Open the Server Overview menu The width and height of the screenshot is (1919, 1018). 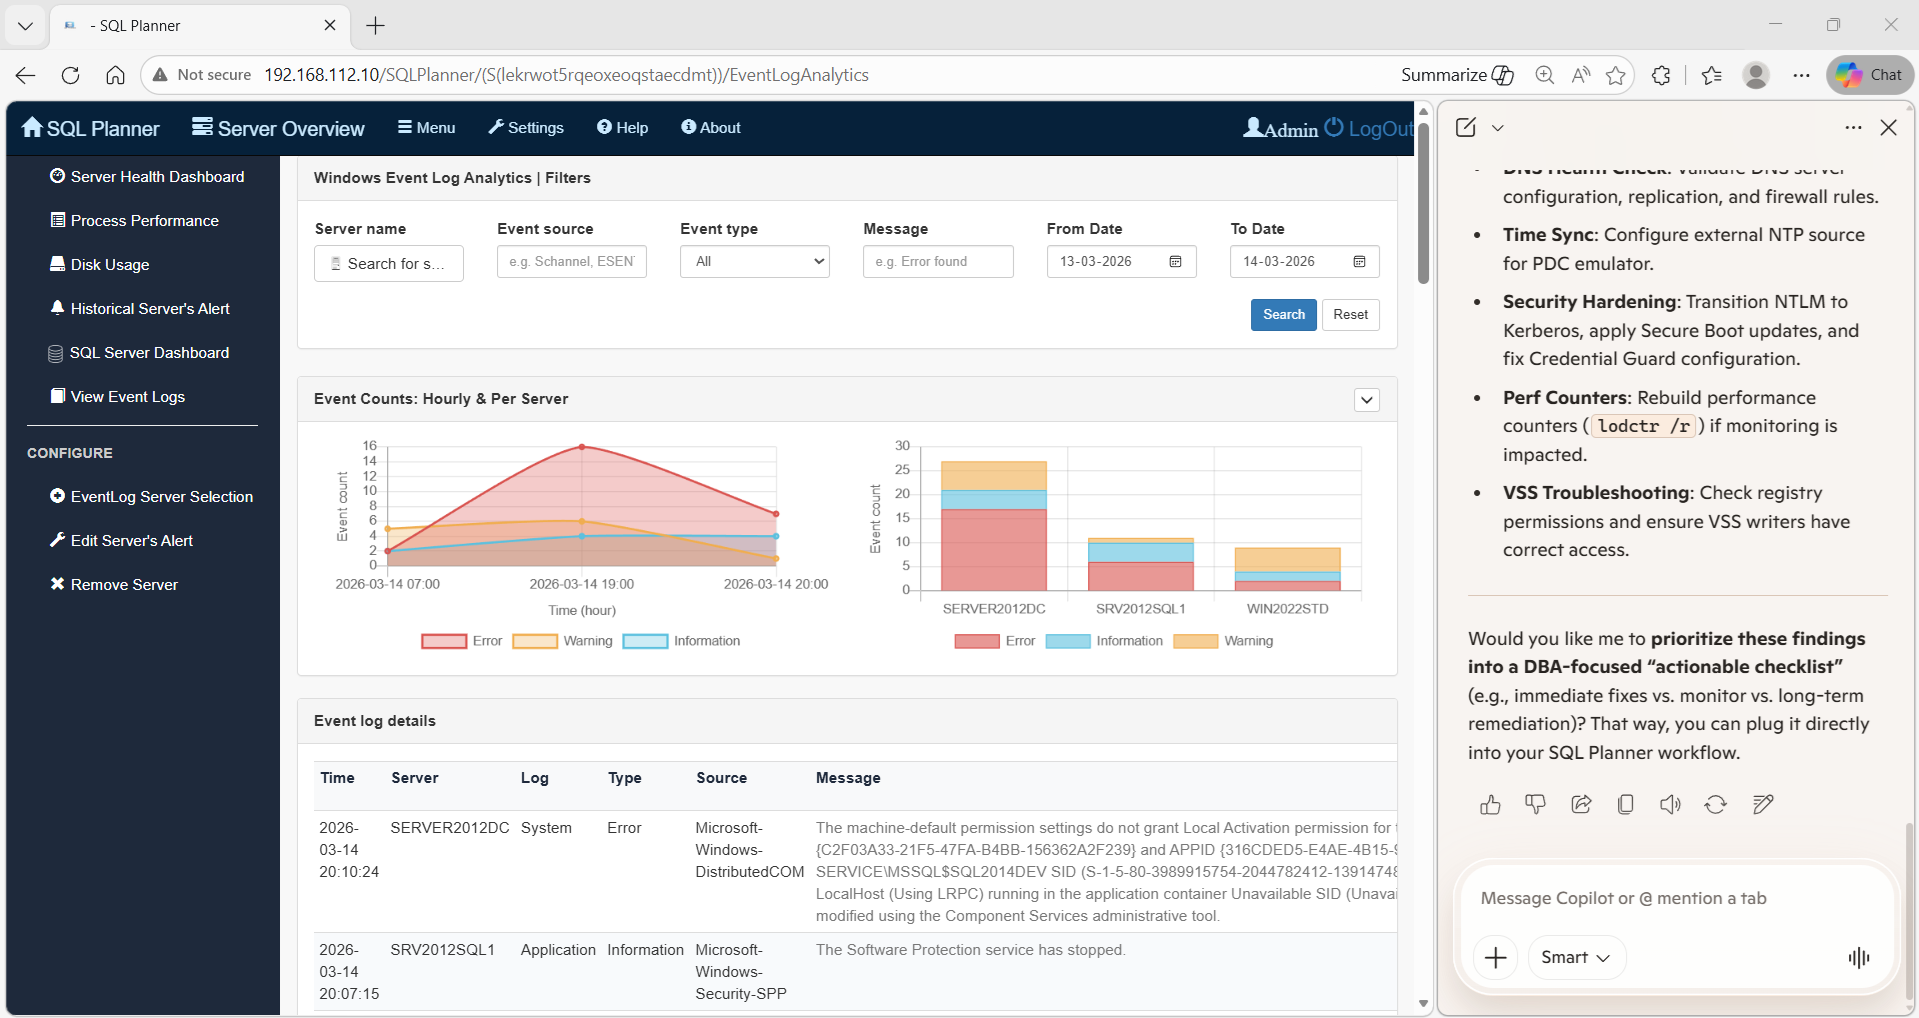(277, 128)
